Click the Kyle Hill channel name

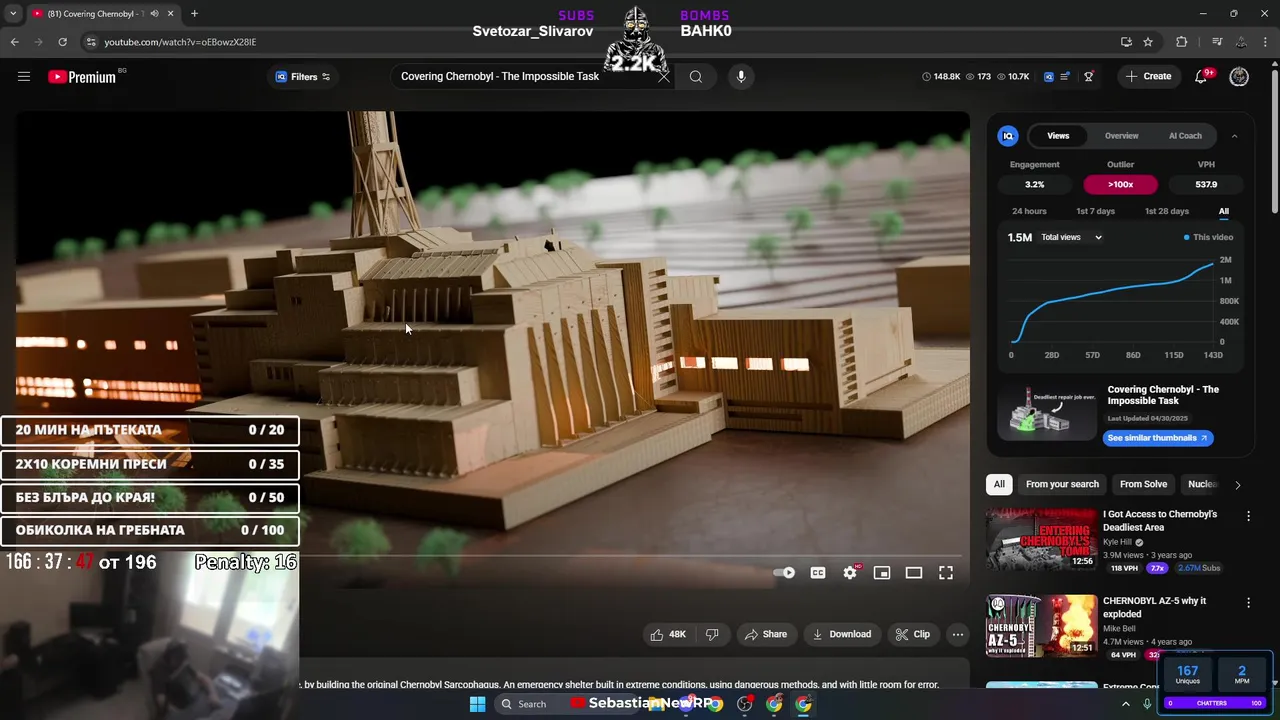tap(1117, 542)
